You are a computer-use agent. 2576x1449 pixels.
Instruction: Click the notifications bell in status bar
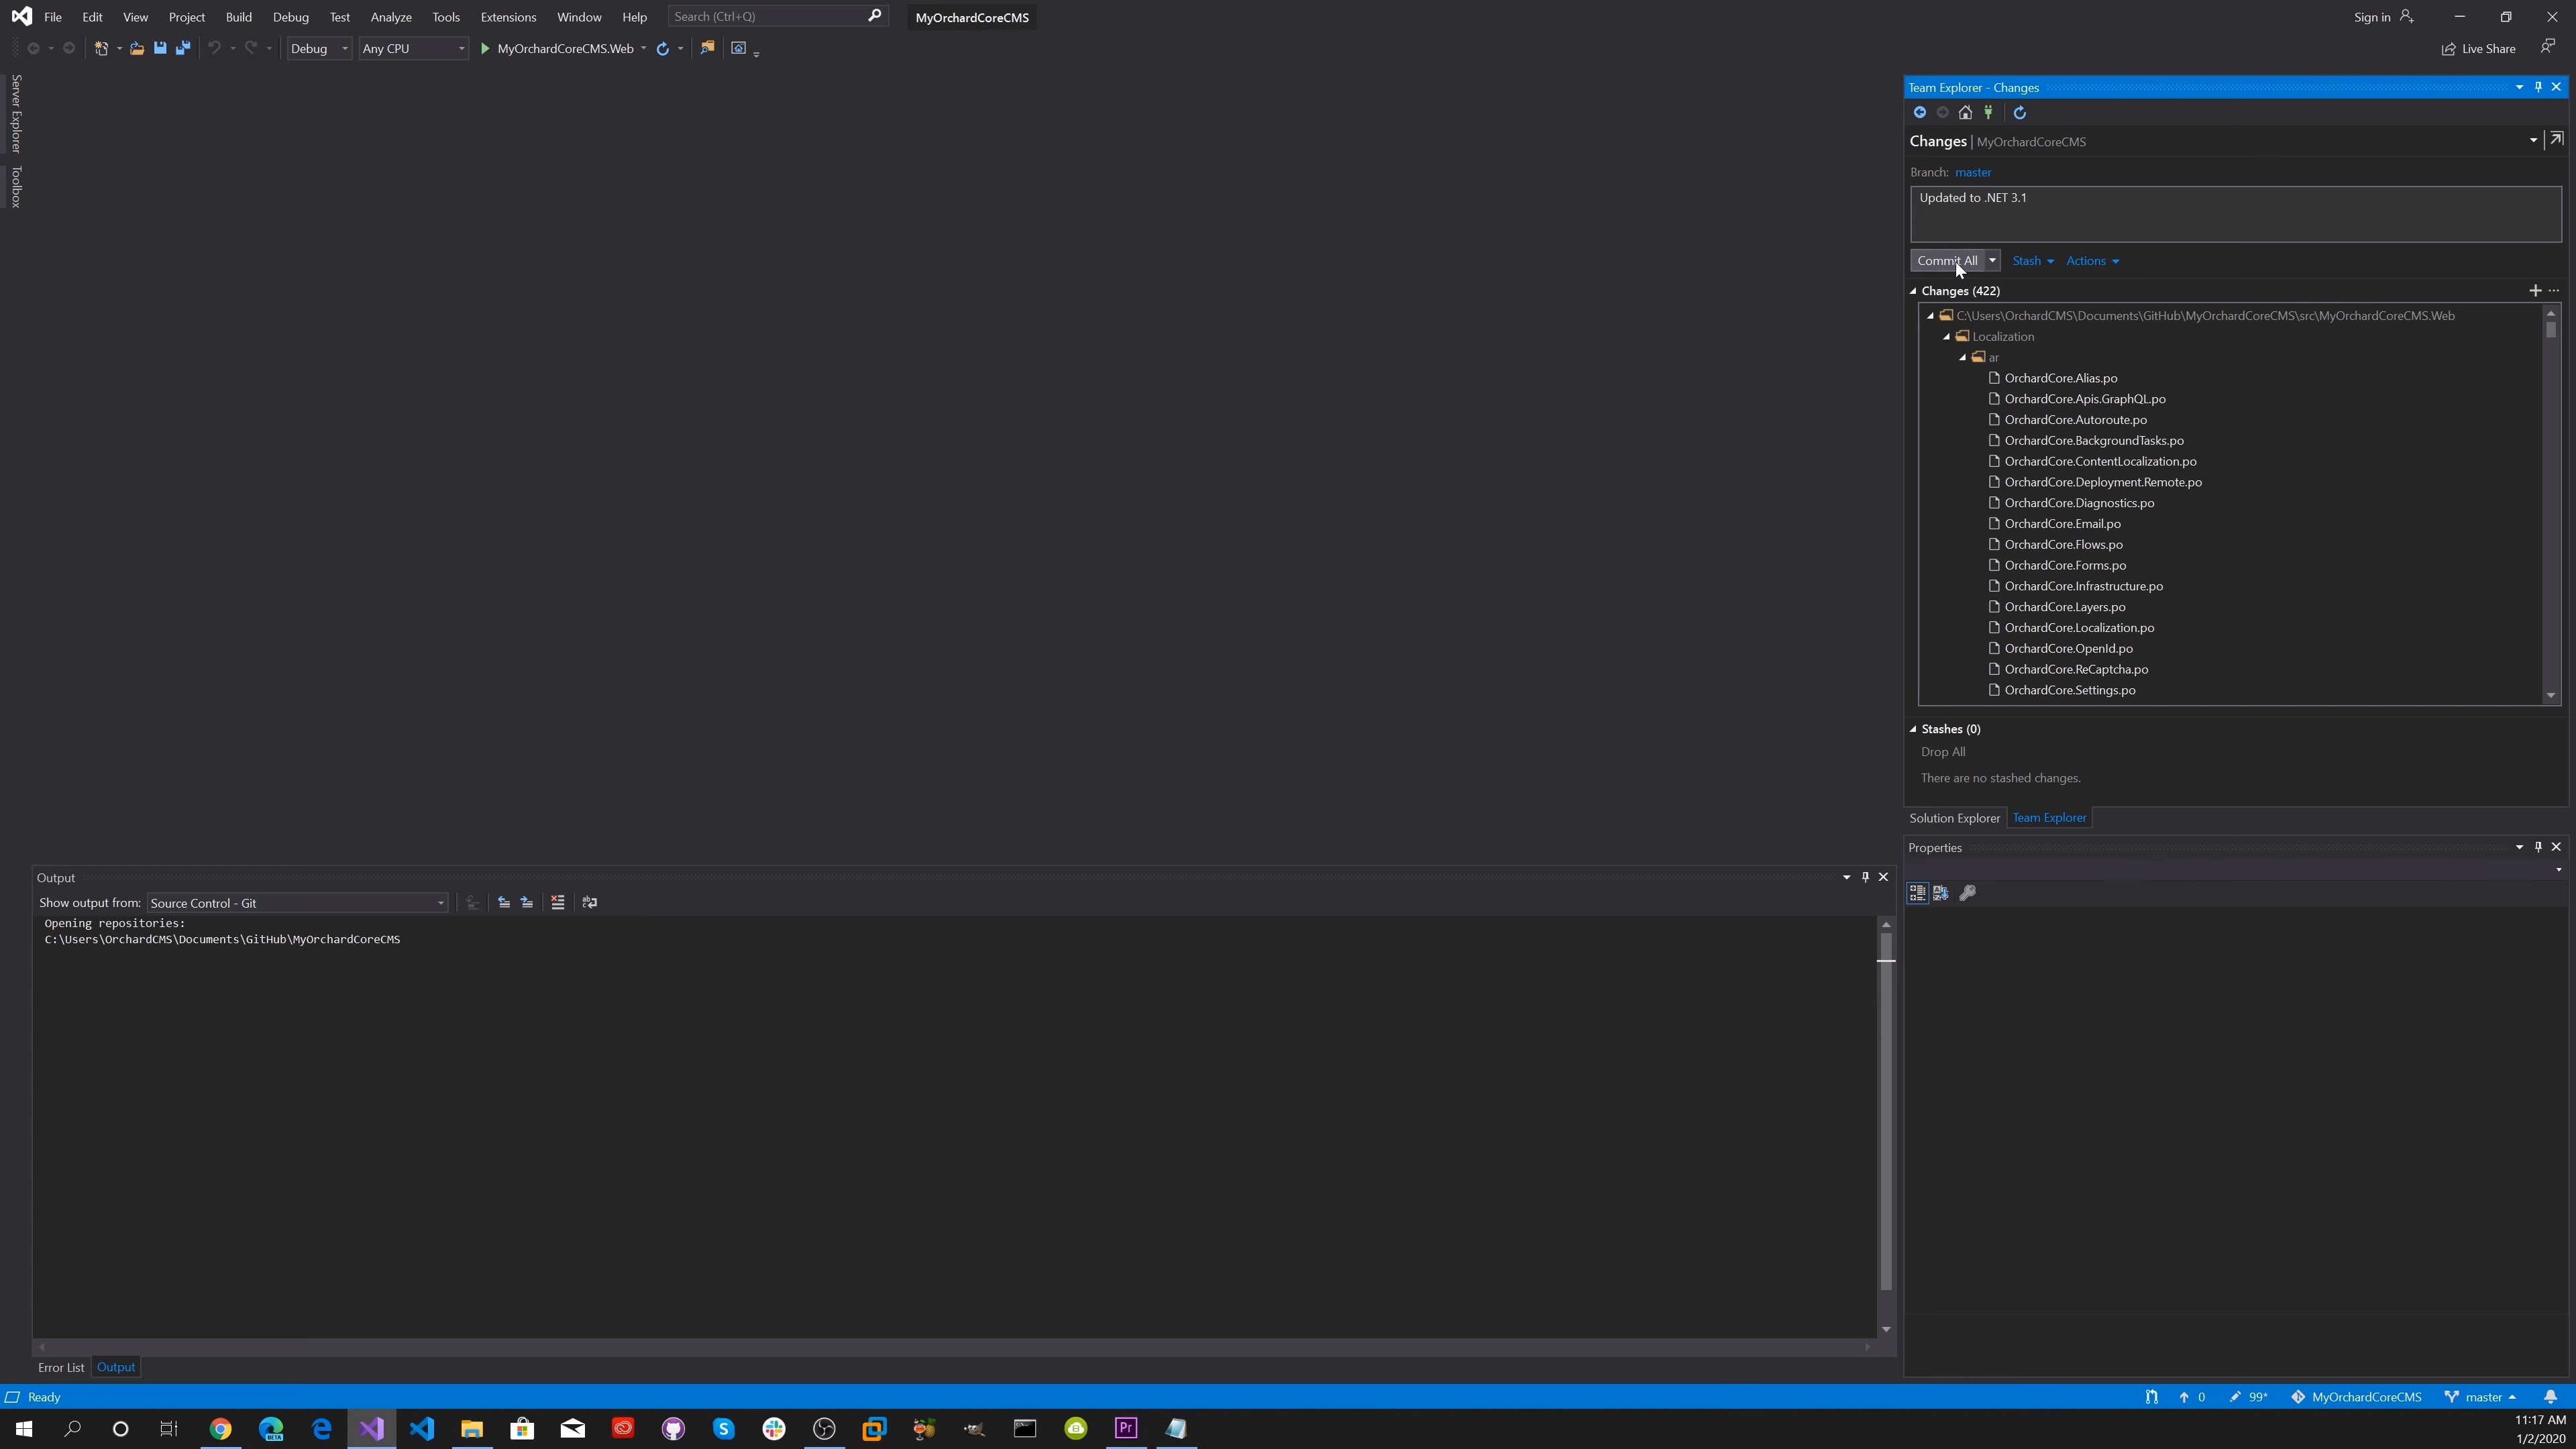pyautogui.click(x=2551, y=1397)
